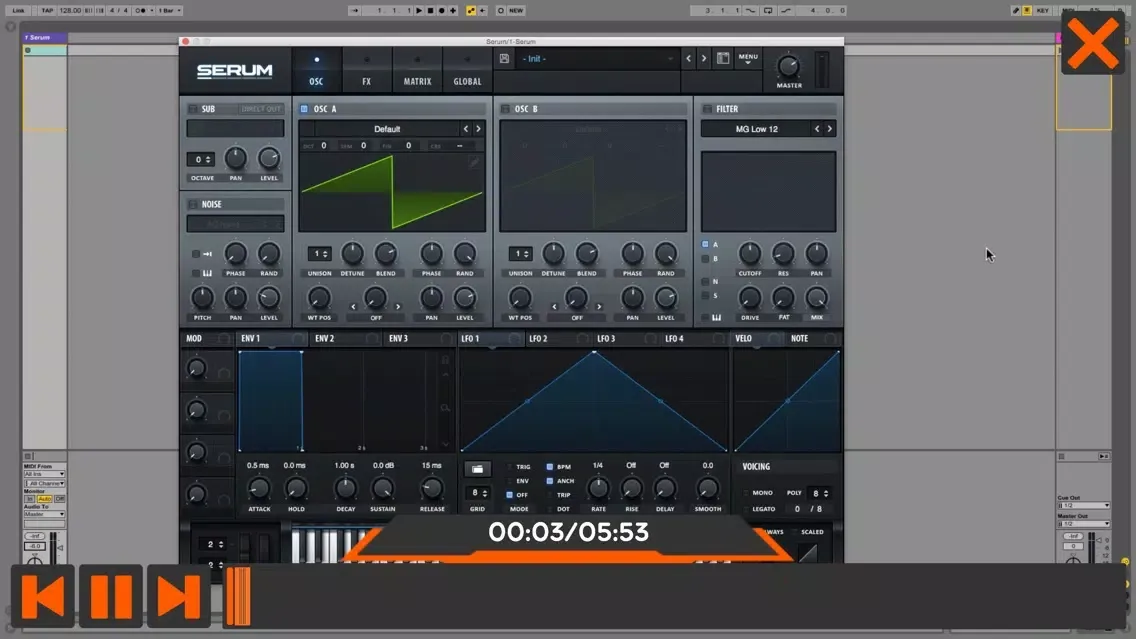Toggle filter routing B checkbox
This screenshot has height=639, width=1136.
tap(705, 259)
